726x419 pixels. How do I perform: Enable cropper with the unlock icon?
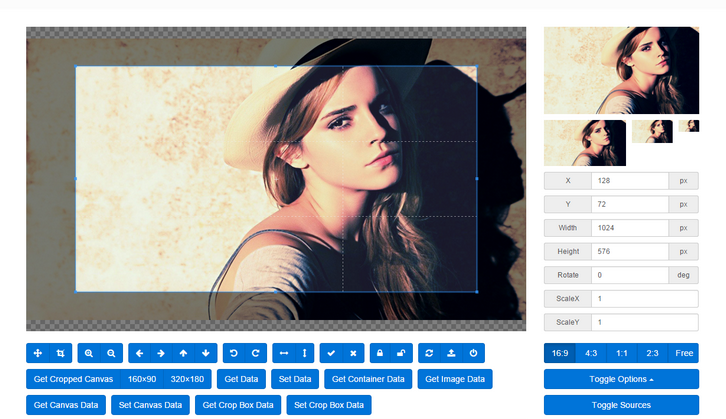[401, 353]
